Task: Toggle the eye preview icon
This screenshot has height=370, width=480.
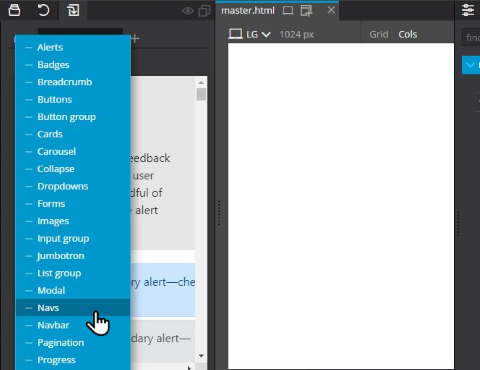Action: (188, 11)
